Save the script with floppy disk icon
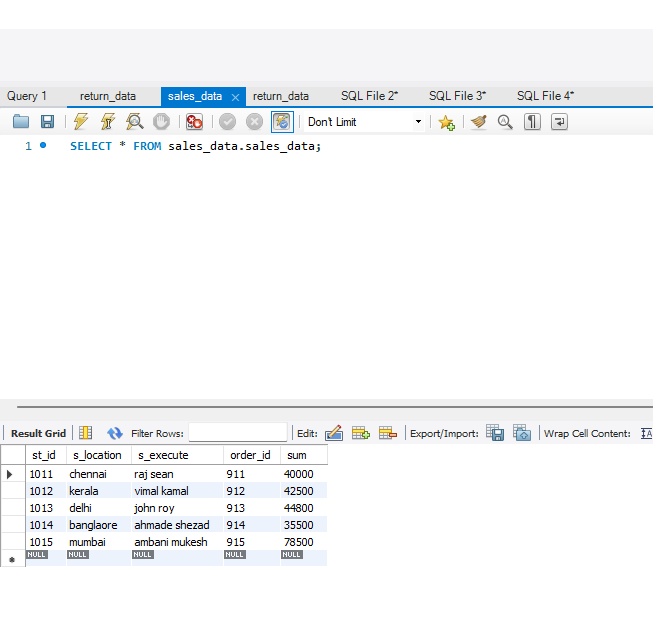 47,122
